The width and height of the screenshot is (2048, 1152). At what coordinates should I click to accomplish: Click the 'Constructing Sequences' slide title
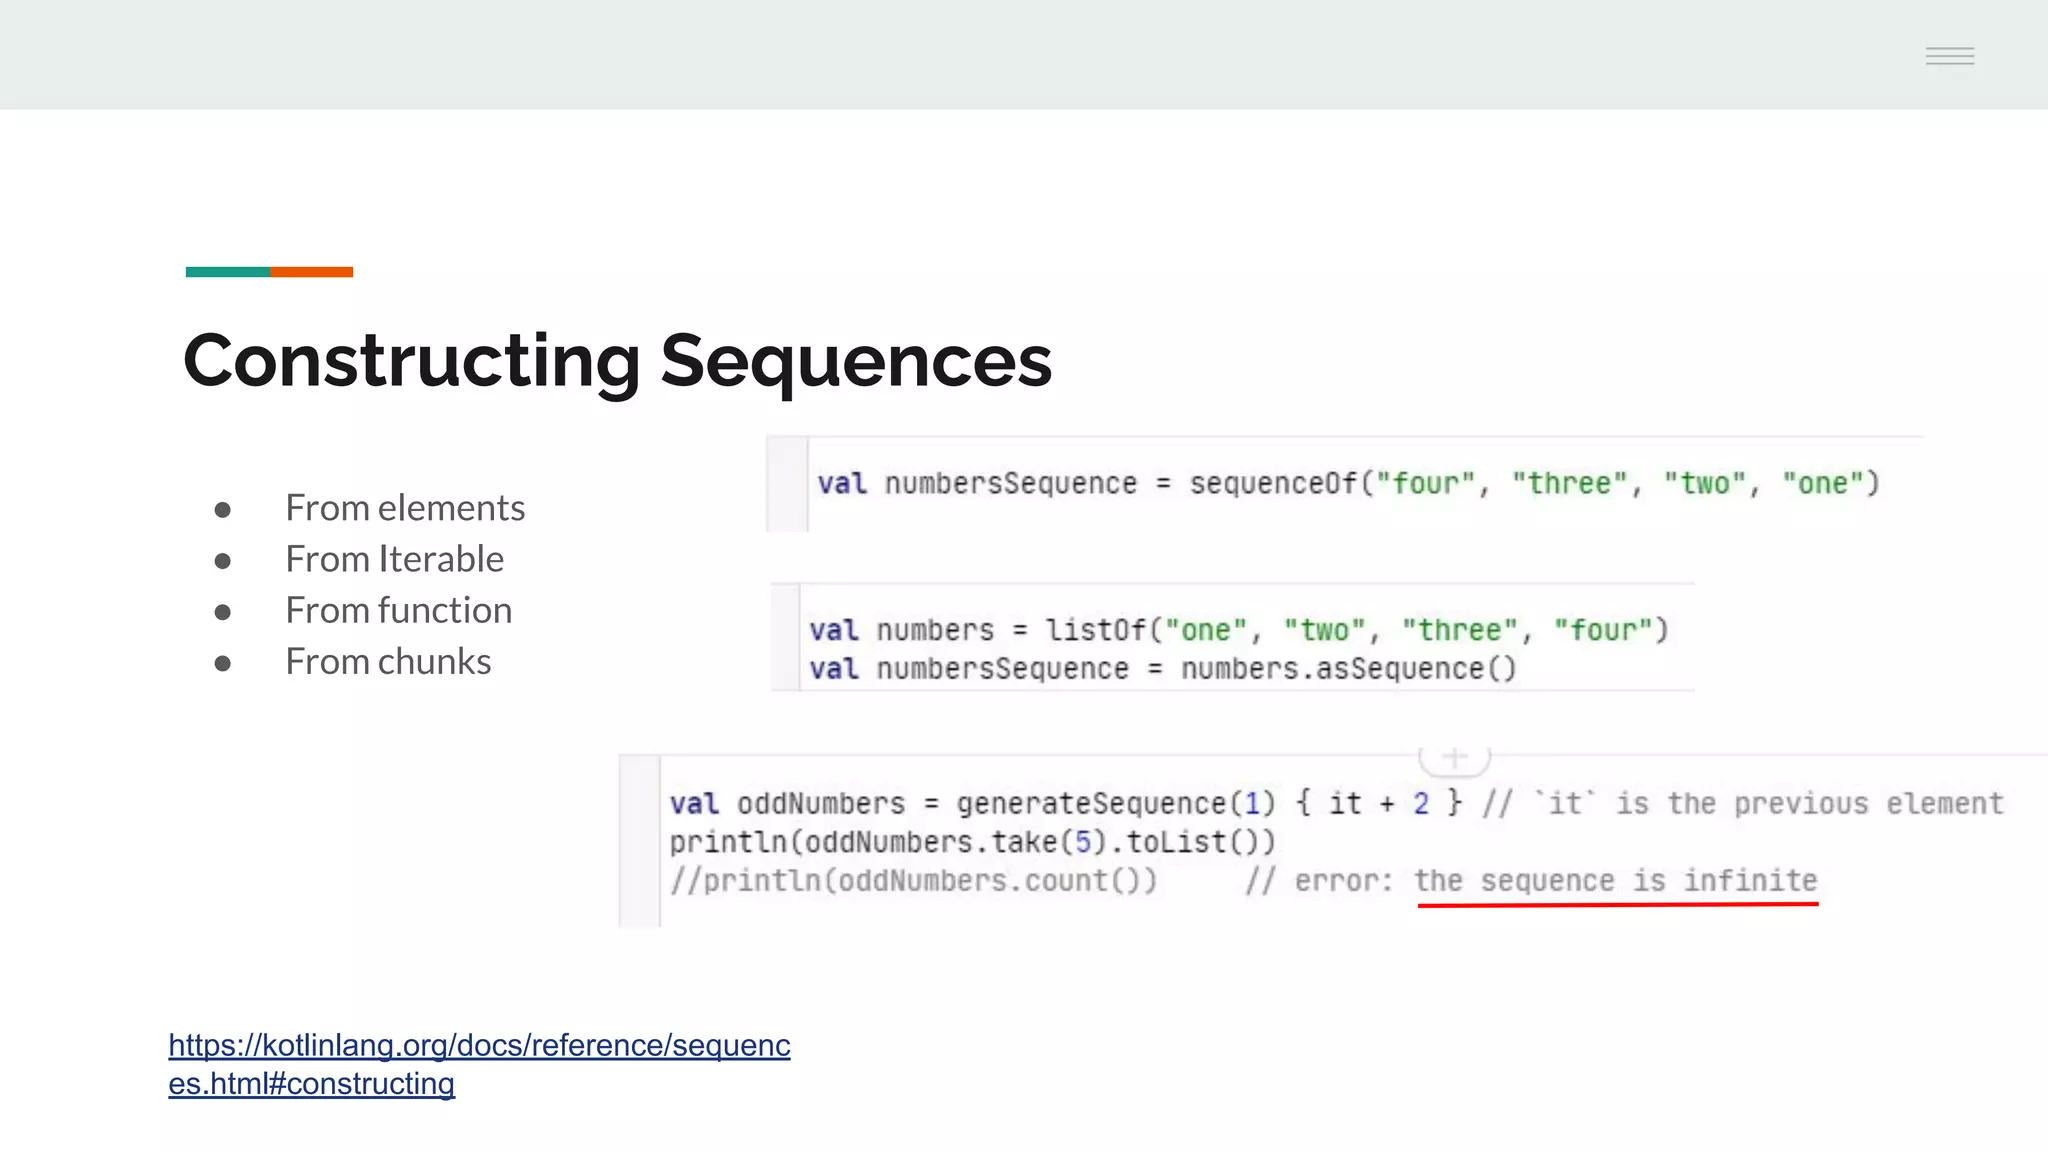[x=617, y=362]
